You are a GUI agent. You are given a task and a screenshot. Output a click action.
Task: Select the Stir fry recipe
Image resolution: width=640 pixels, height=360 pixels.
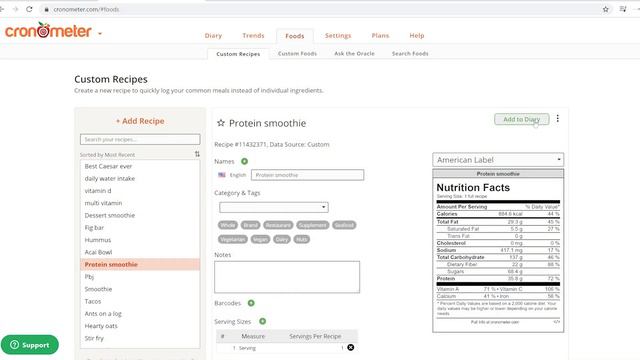pyautogui.click(x=140, y=338)
